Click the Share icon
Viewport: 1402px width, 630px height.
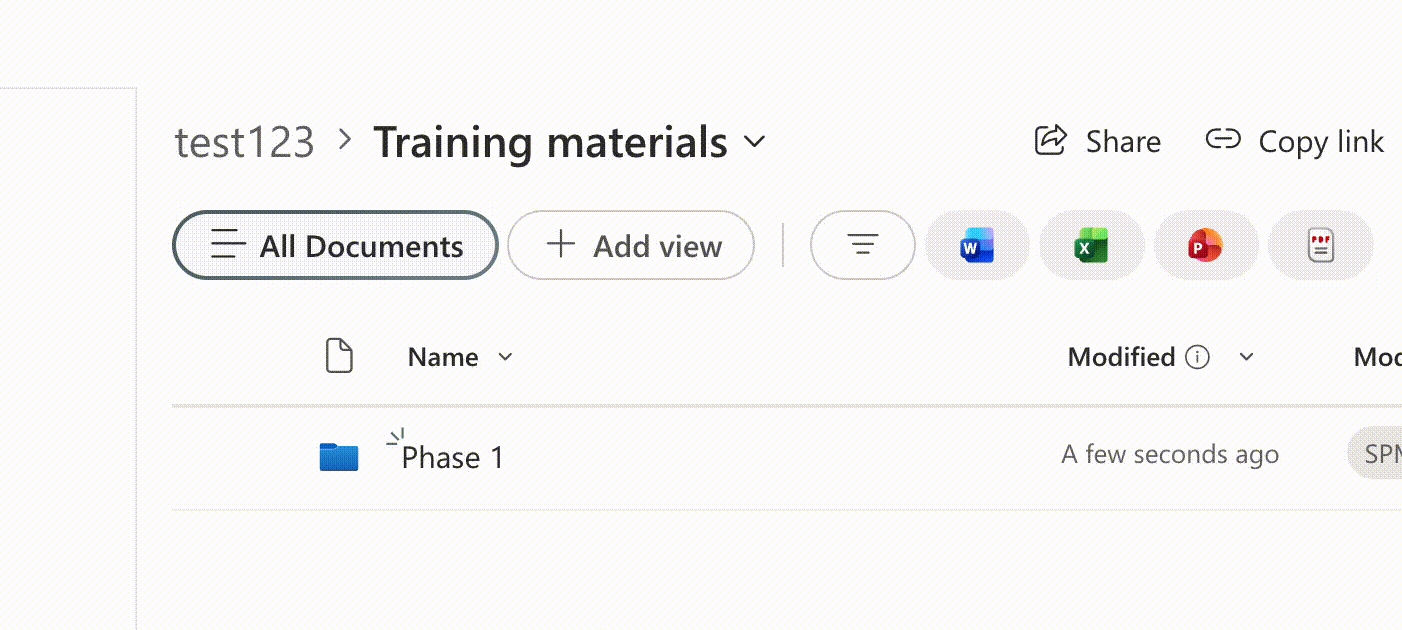pyautogui.click(x=1049, y=141)
